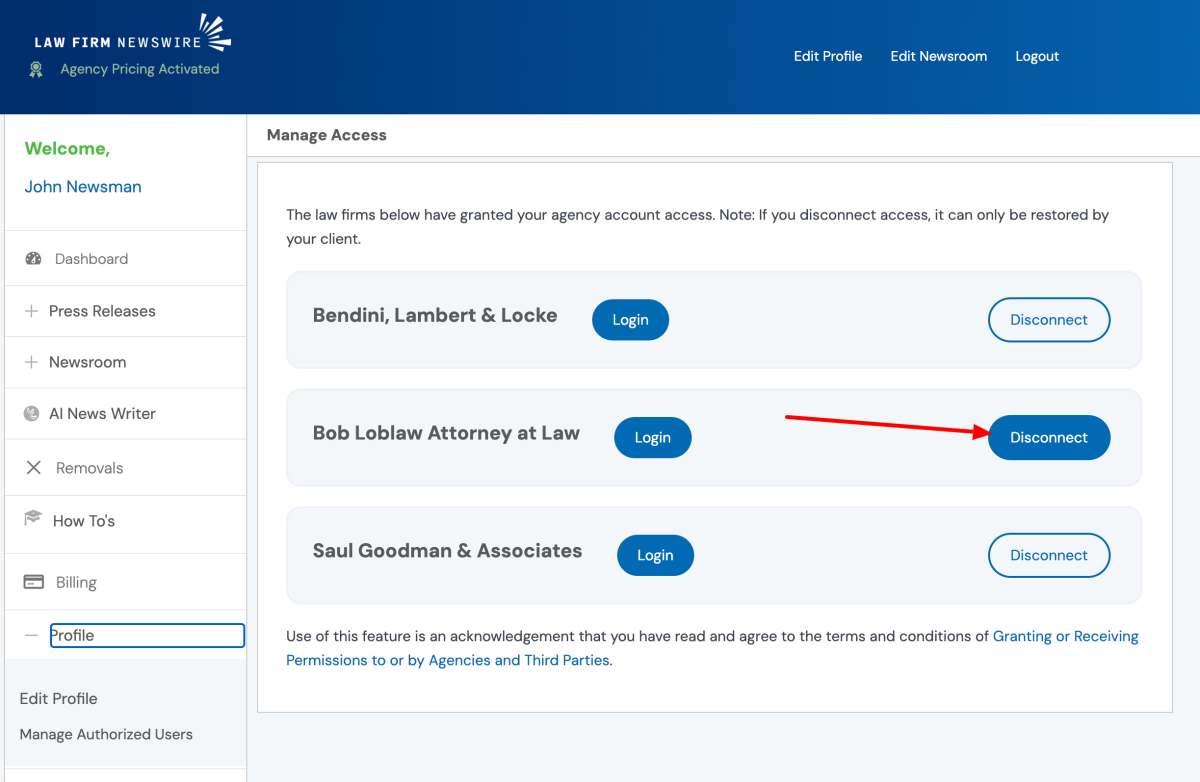Image resolution: width=1200 pixels, height=782 pixels.
Task: Click the John Newsman username link
Action: 83,187
